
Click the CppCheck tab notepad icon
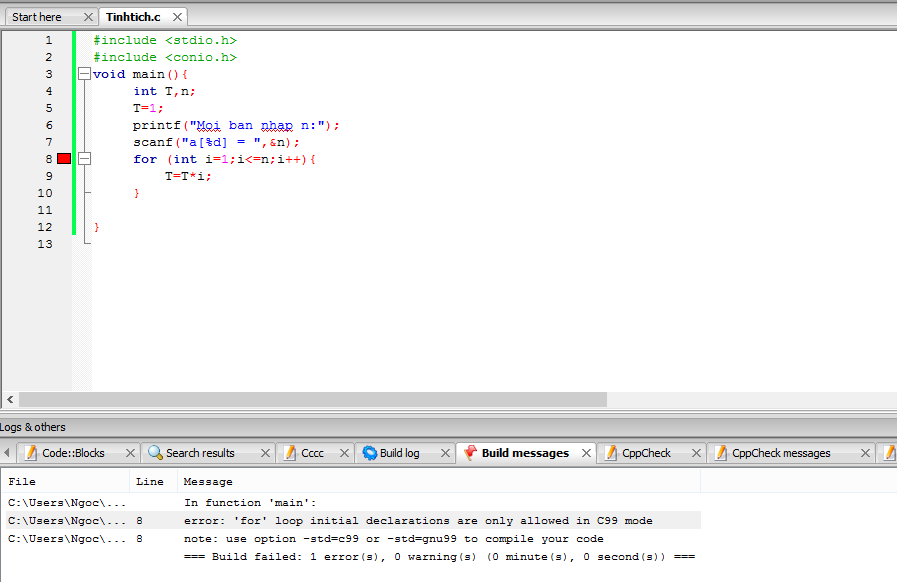coord(610,453)
